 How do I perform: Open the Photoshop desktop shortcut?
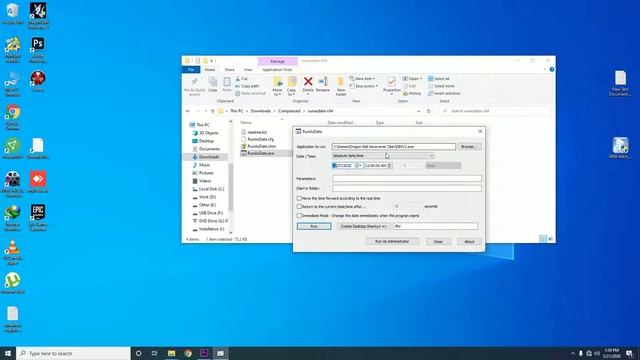(38, 50)
